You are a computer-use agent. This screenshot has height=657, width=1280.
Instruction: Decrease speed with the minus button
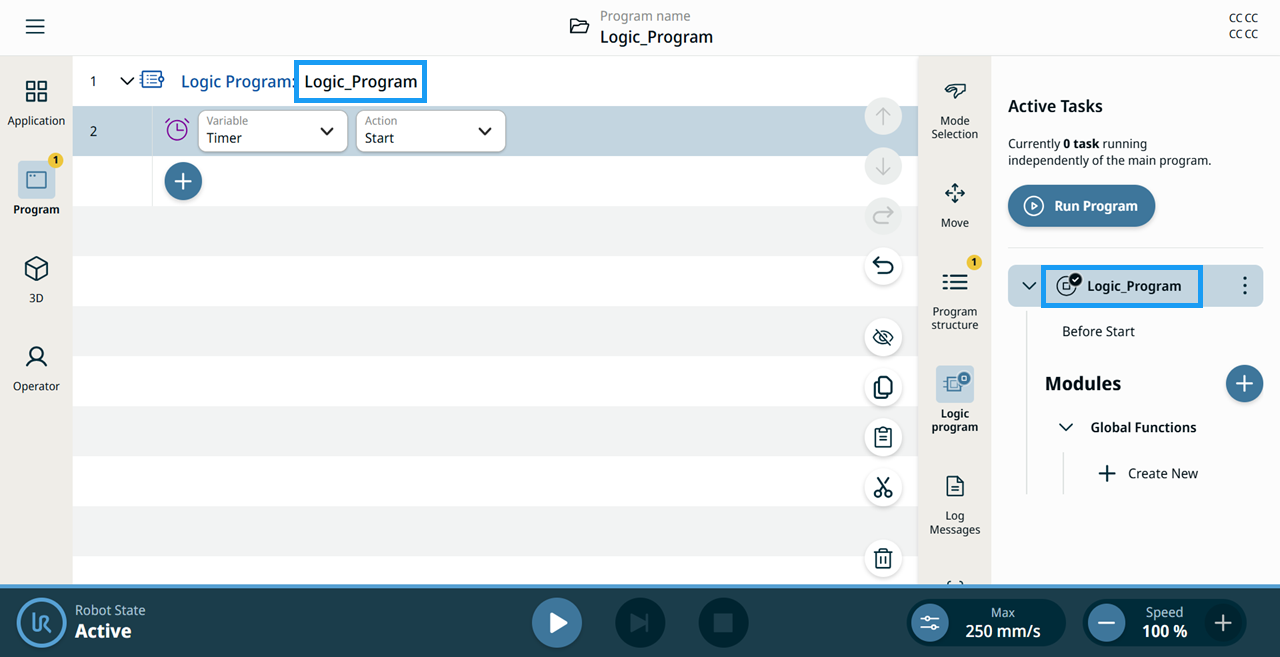click(1106, 623)
